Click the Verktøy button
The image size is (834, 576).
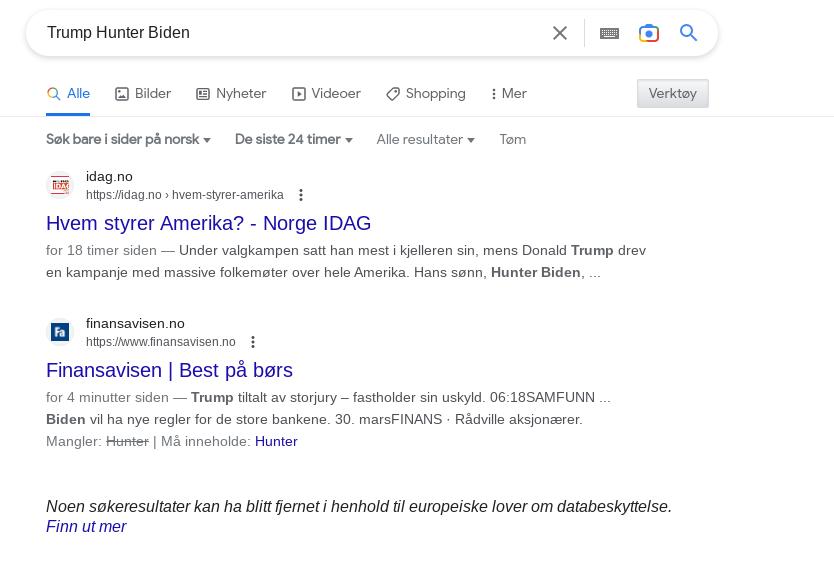[672, 93]
